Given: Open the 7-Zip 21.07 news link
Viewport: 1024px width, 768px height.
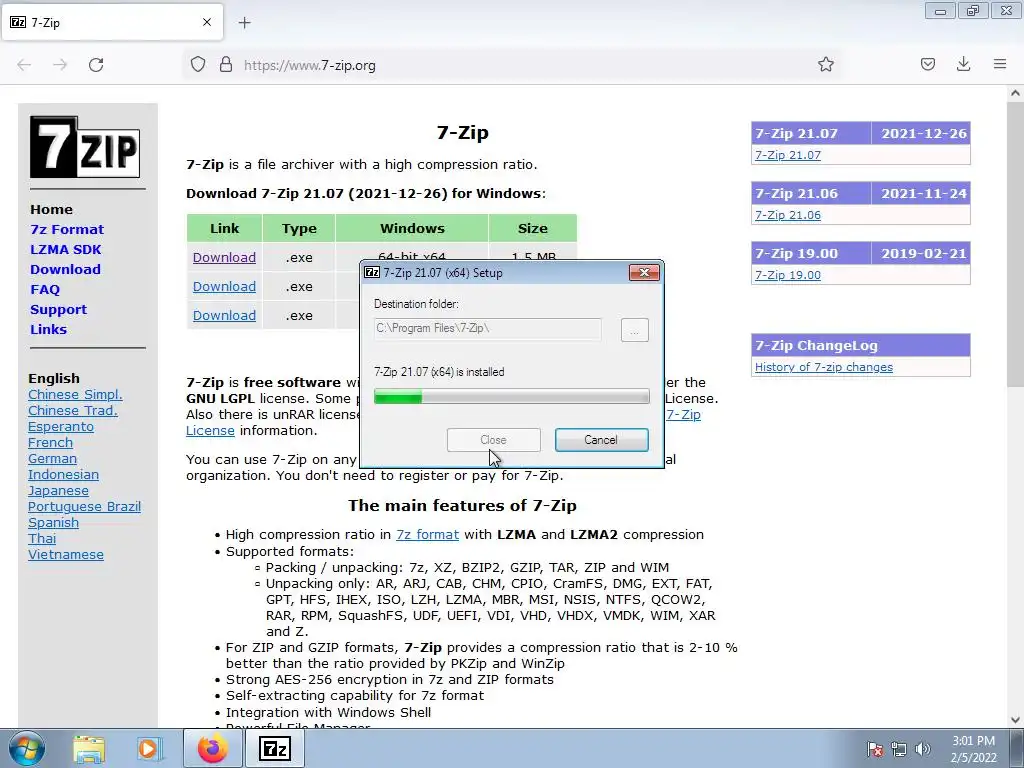Looking at the screenshot, I should tap(788, 155).
